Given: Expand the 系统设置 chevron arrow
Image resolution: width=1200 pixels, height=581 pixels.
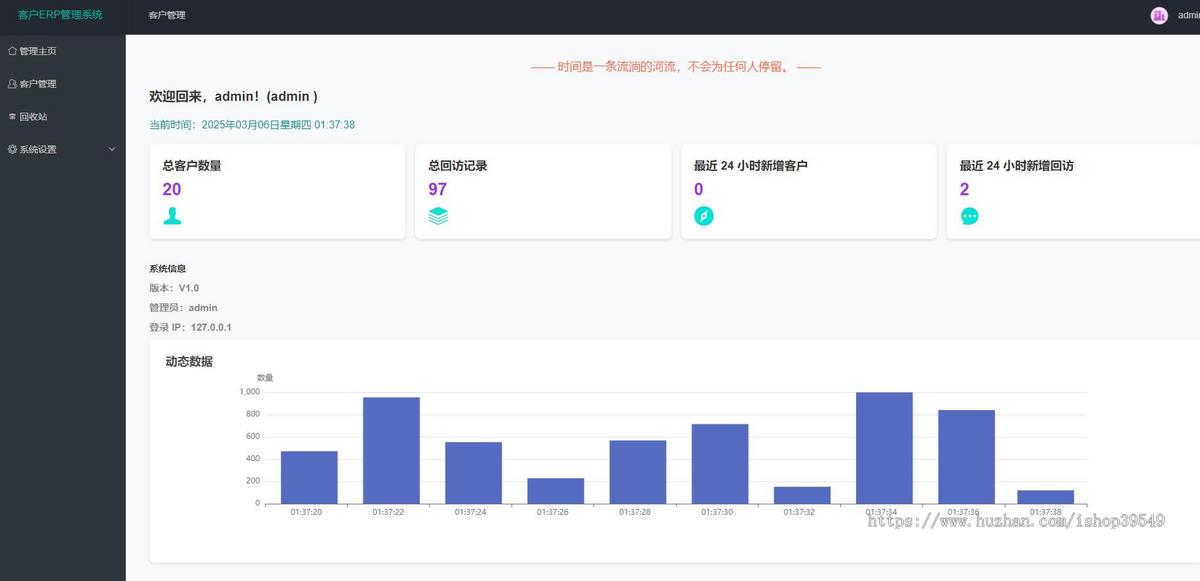Looking at the screenshot, I should coord(112,149).
